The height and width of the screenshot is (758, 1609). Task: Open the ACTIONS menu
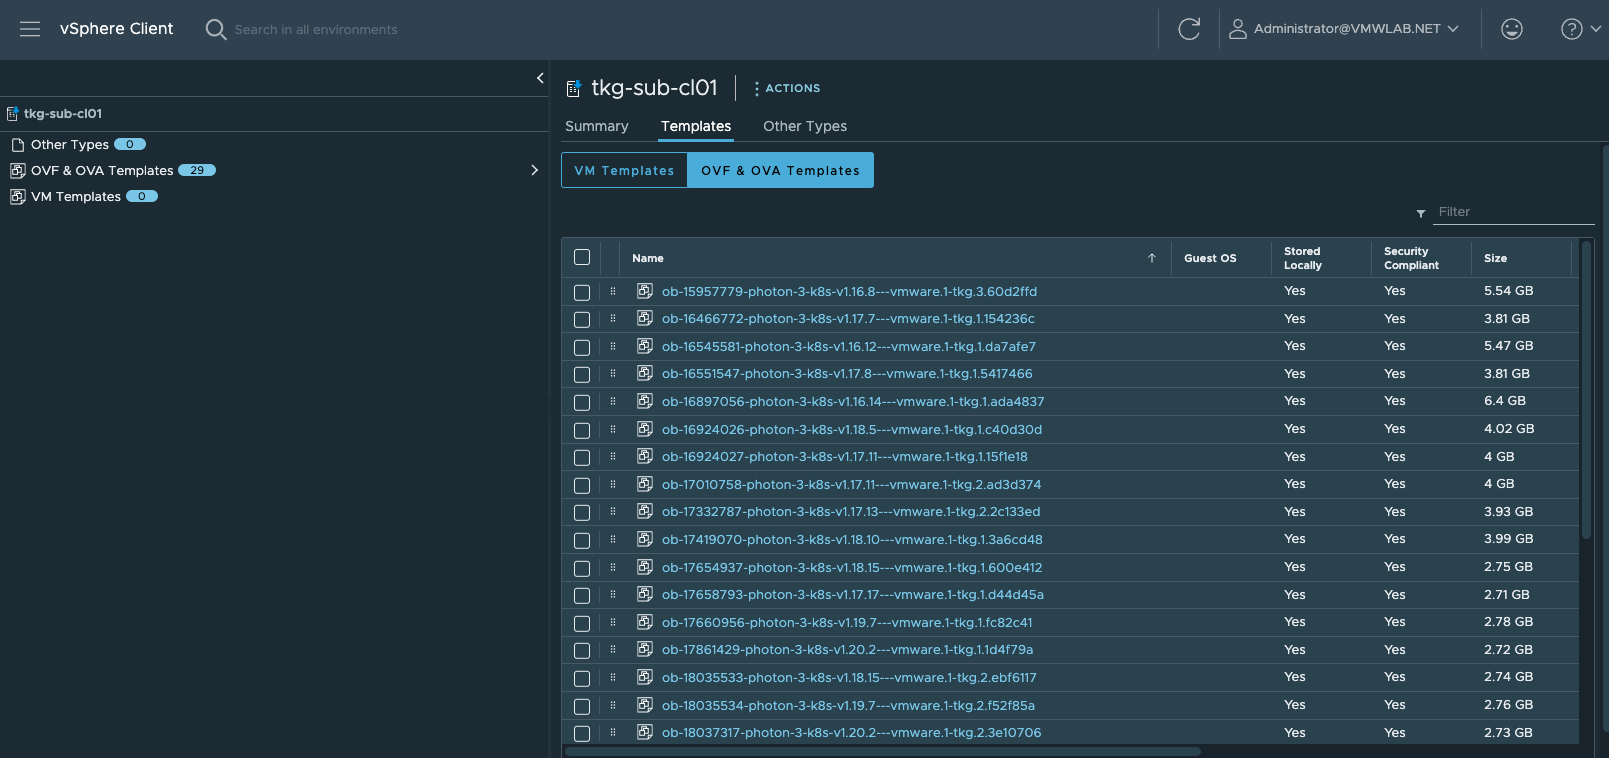[787, 88]
